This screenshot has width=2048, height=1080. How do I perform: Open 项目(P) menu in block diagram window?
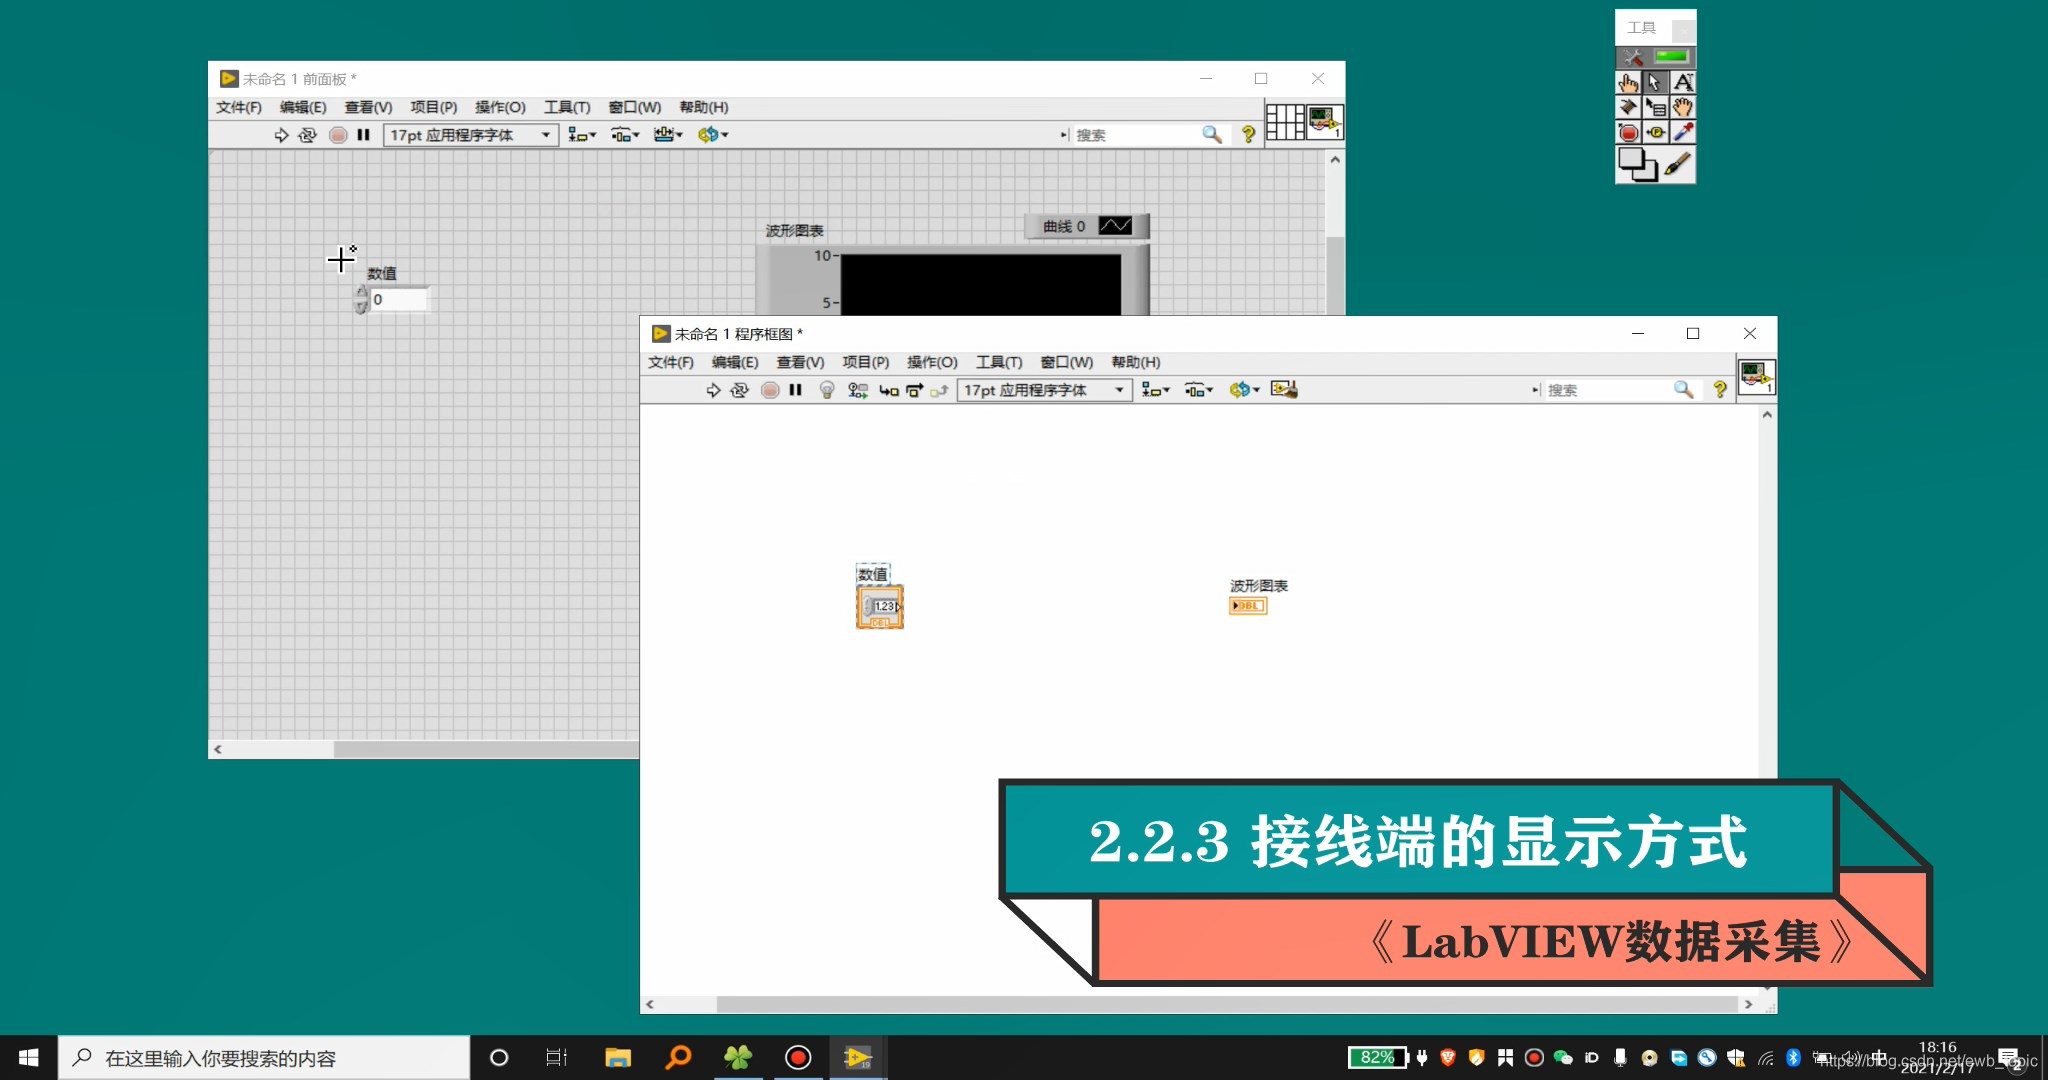point(865,362)
